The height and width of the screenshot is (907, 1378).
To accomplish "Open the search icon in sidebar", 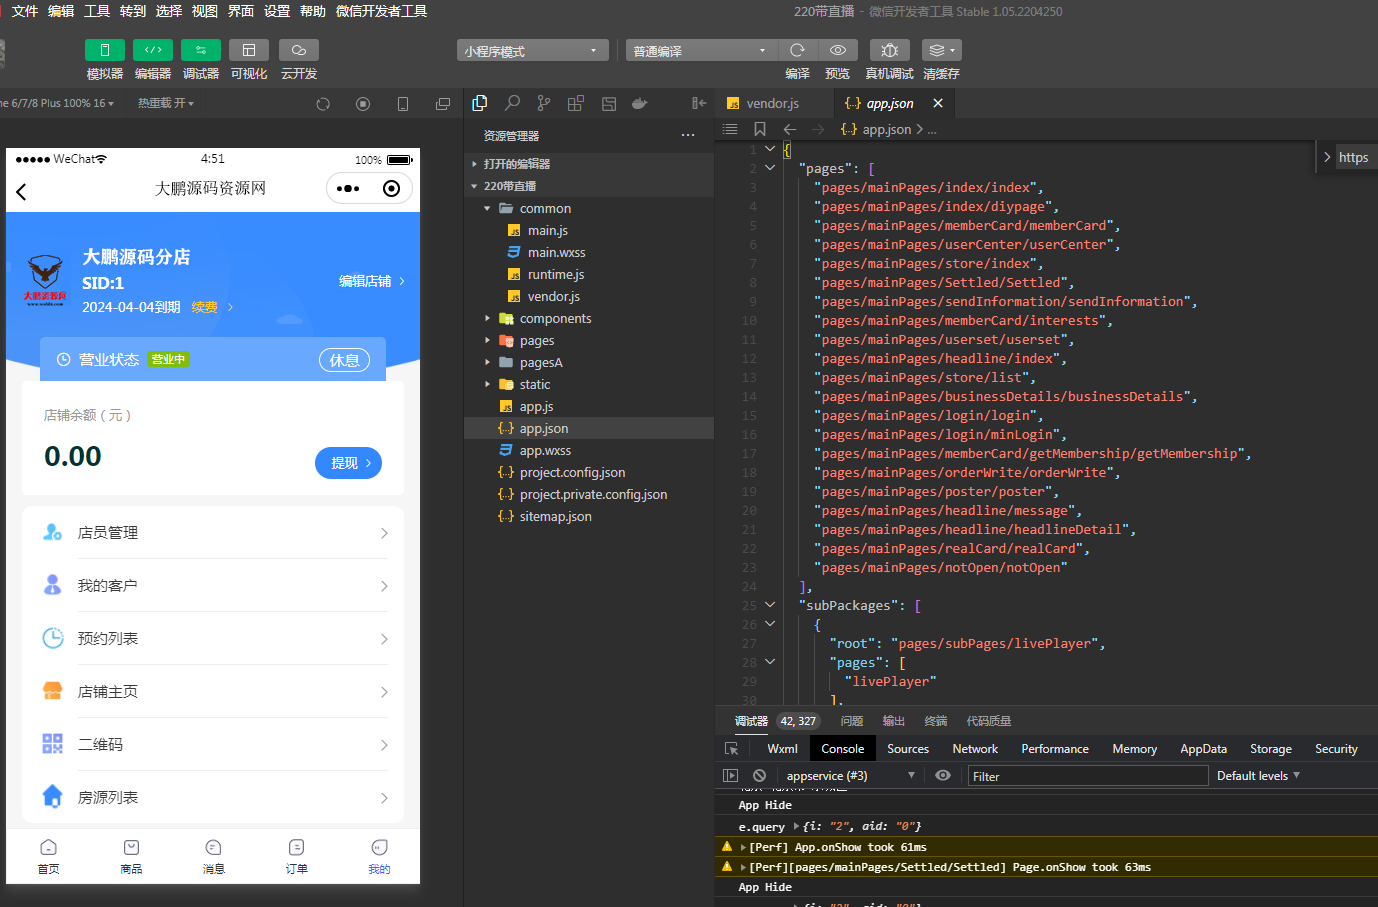I will tap(512, 103).
